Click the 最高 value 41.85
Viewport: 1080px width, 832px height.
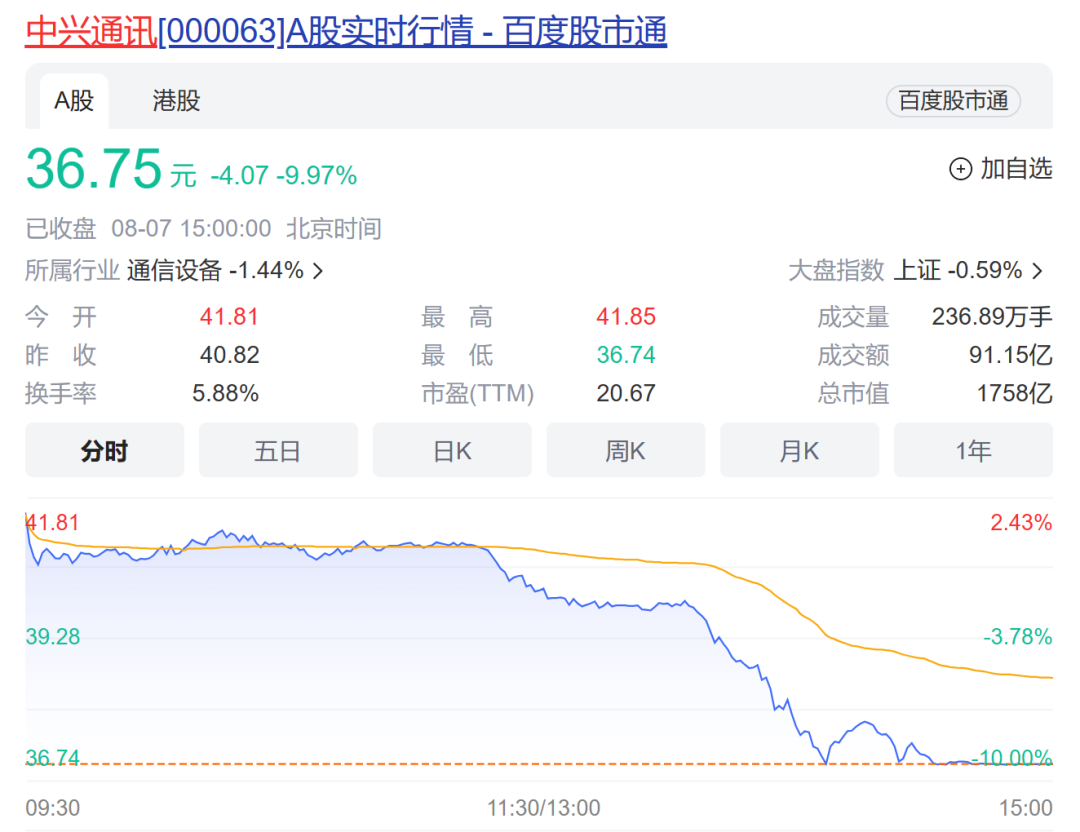click(625, 317)
